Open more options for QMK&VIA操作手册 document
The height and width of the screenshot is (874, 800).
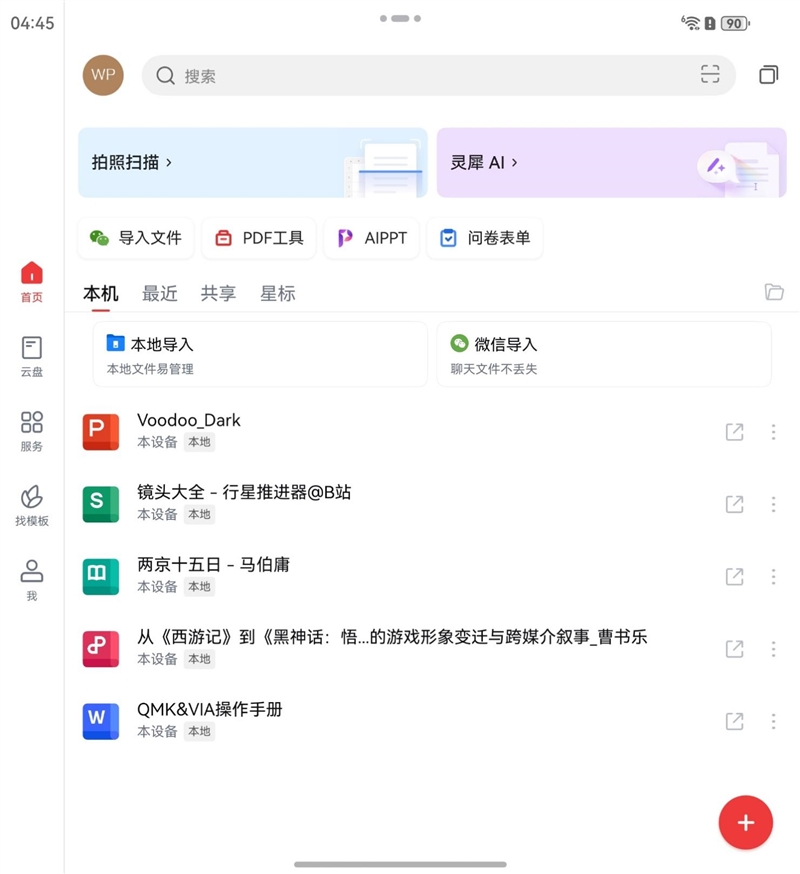(x=773, y=721)
